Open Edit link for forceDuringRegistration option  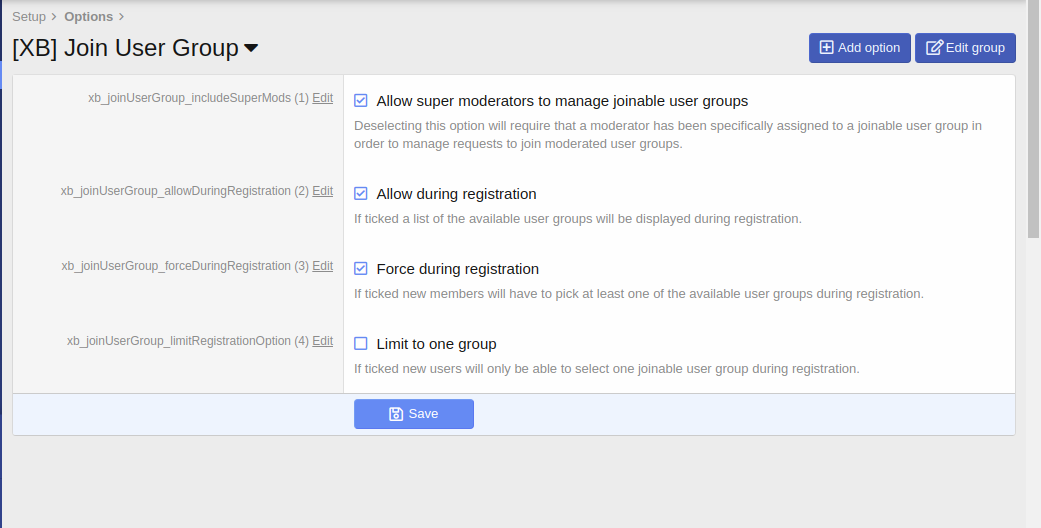322,266
